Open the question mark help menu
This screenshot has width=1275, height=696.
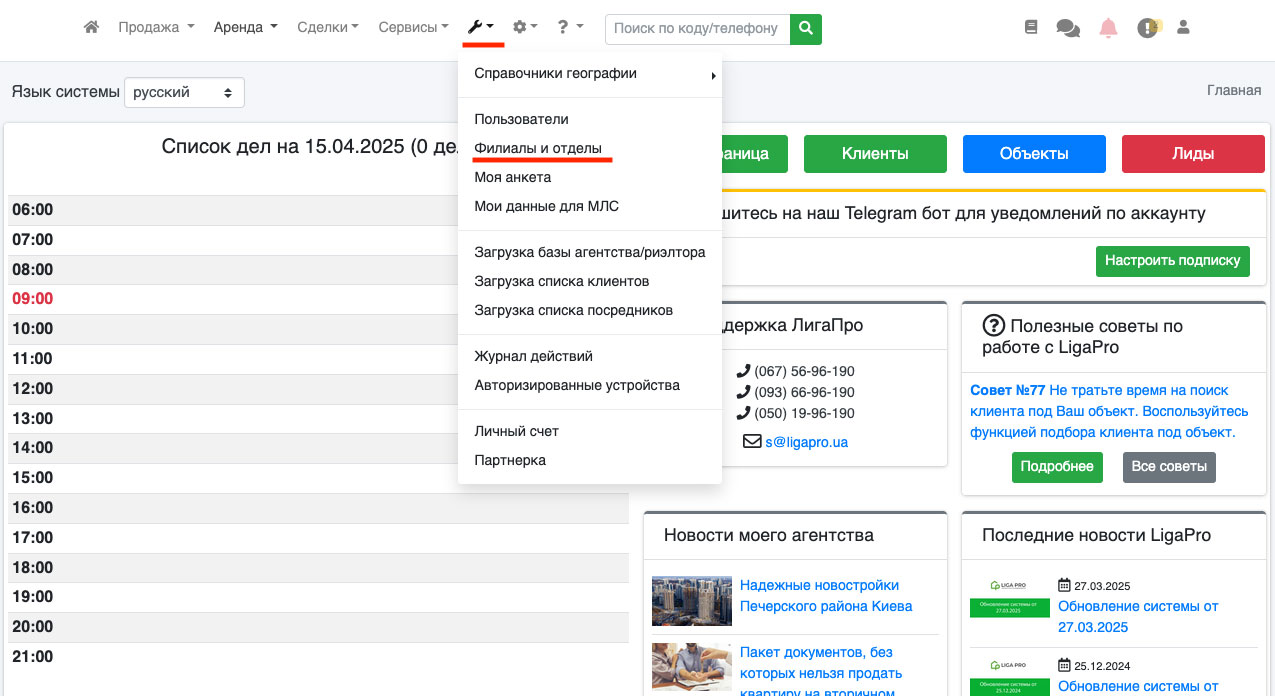[x=569, y=28]
